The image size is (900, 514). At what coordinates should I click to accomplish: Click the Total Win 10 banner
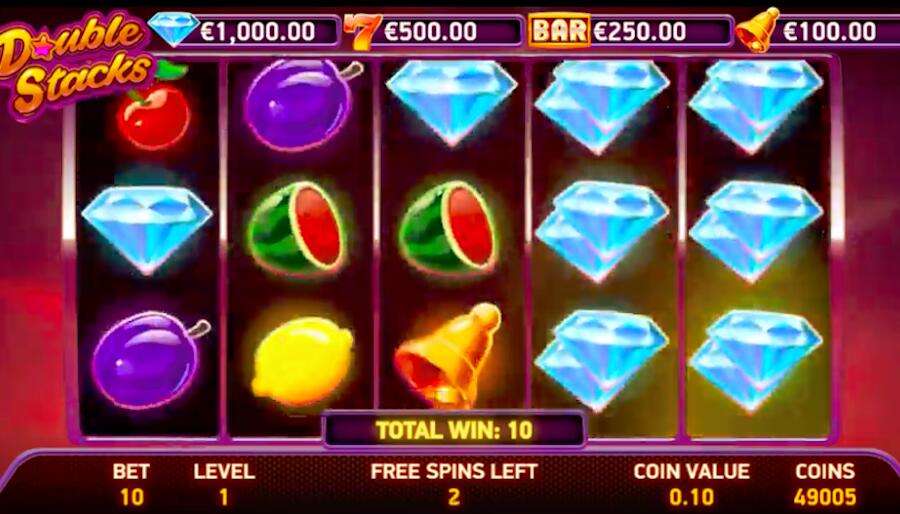(x=454, y=430)
